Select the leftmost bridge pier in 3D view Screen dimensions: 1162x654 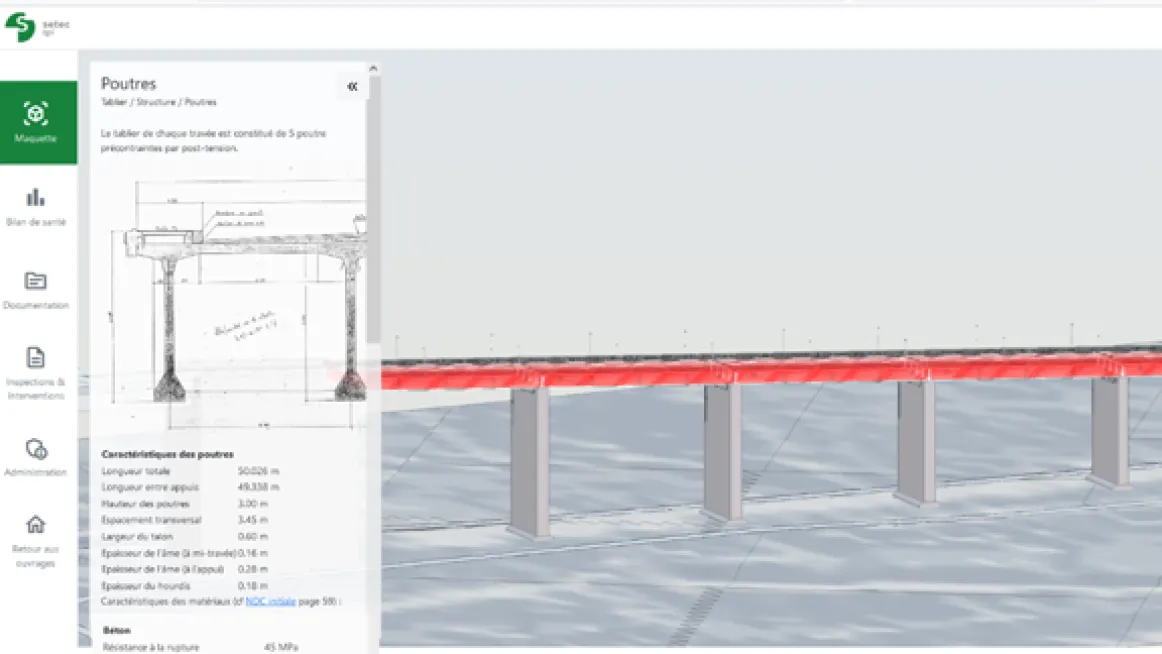pos(529,460)
